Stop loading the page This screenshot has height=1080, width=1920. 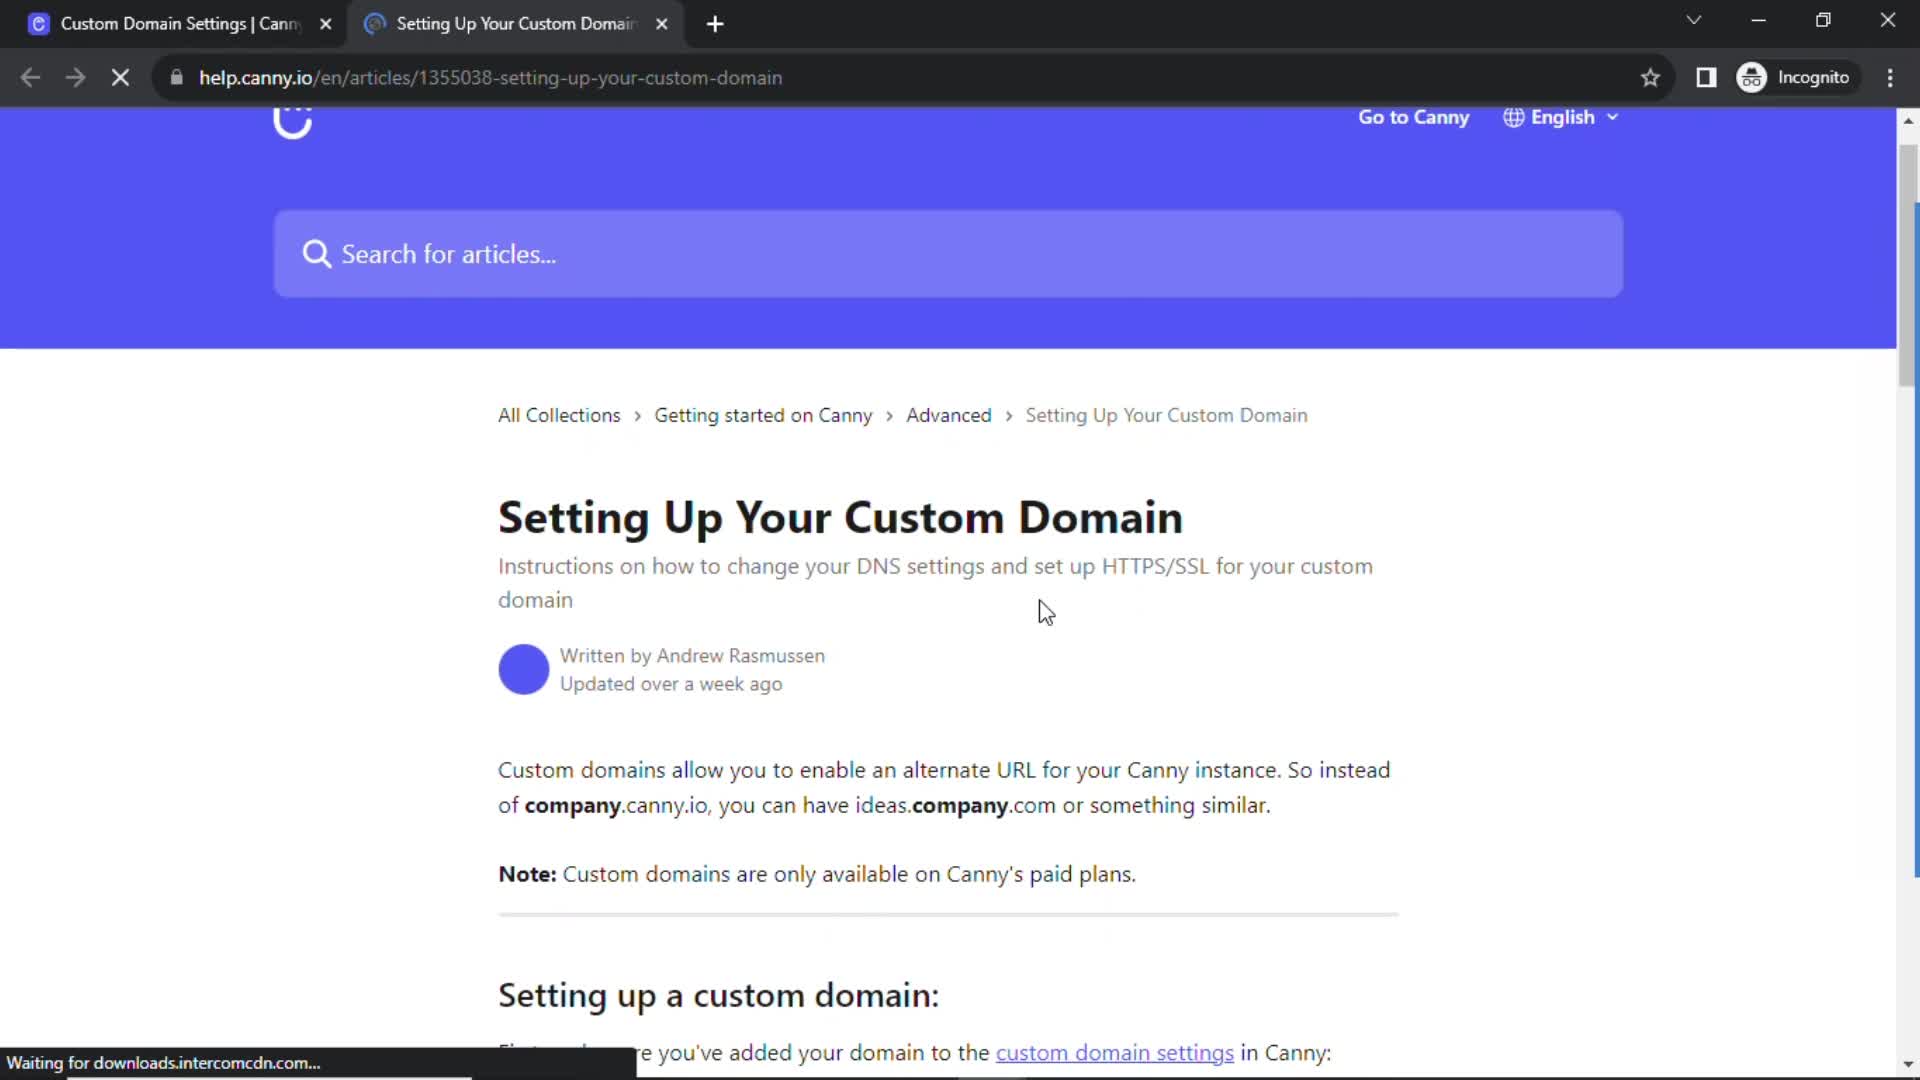tap(120, 78)
